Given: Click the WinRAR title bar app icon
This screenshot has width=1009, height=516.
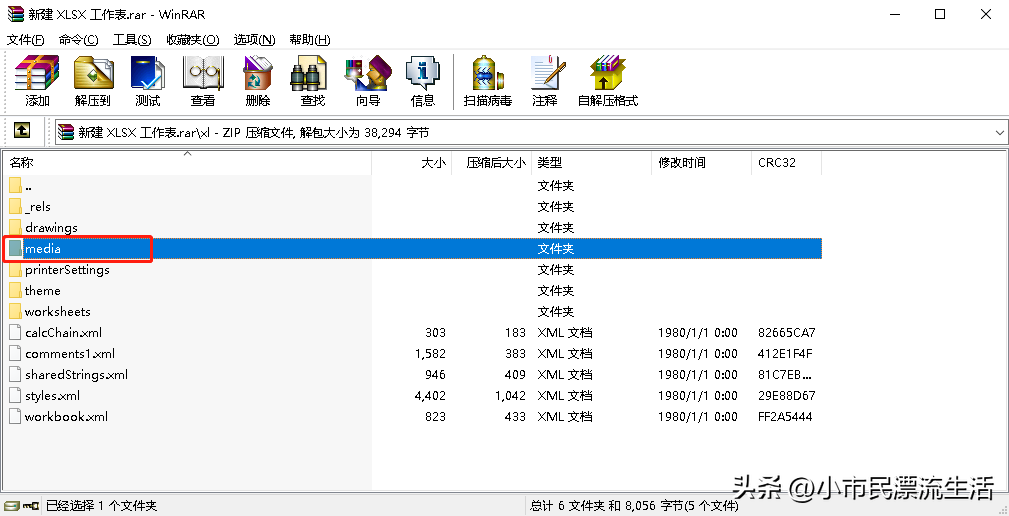Looking at the screenshot, I should coord(15,14).
